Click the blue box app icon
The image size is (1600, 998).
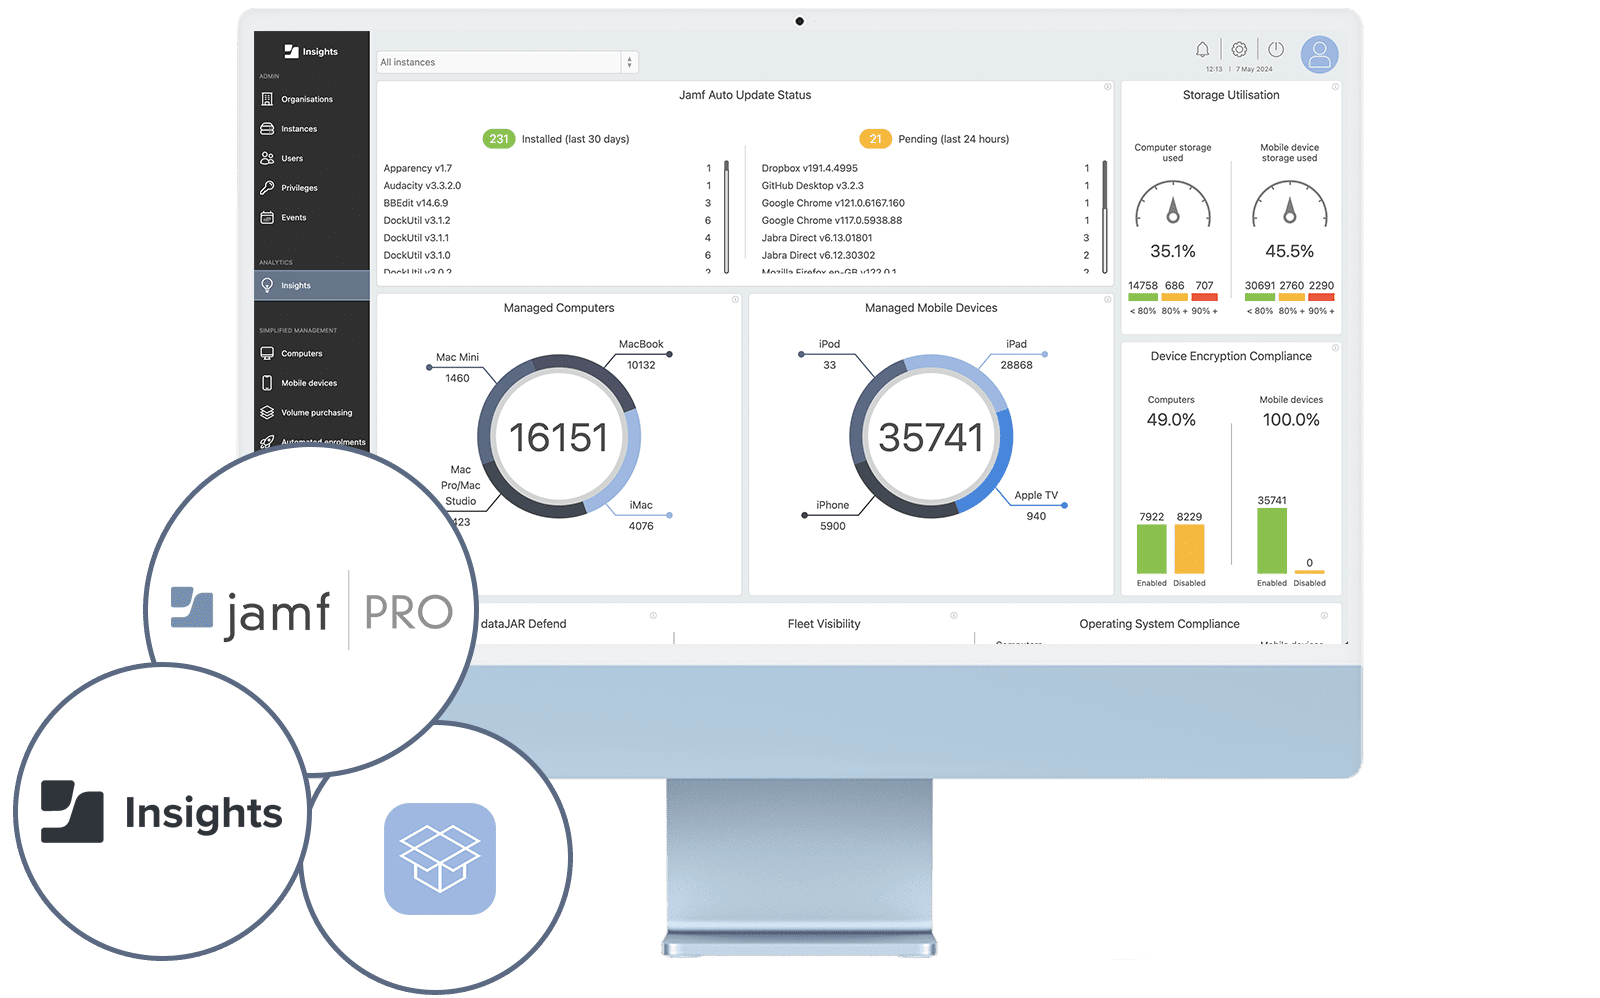440,859
